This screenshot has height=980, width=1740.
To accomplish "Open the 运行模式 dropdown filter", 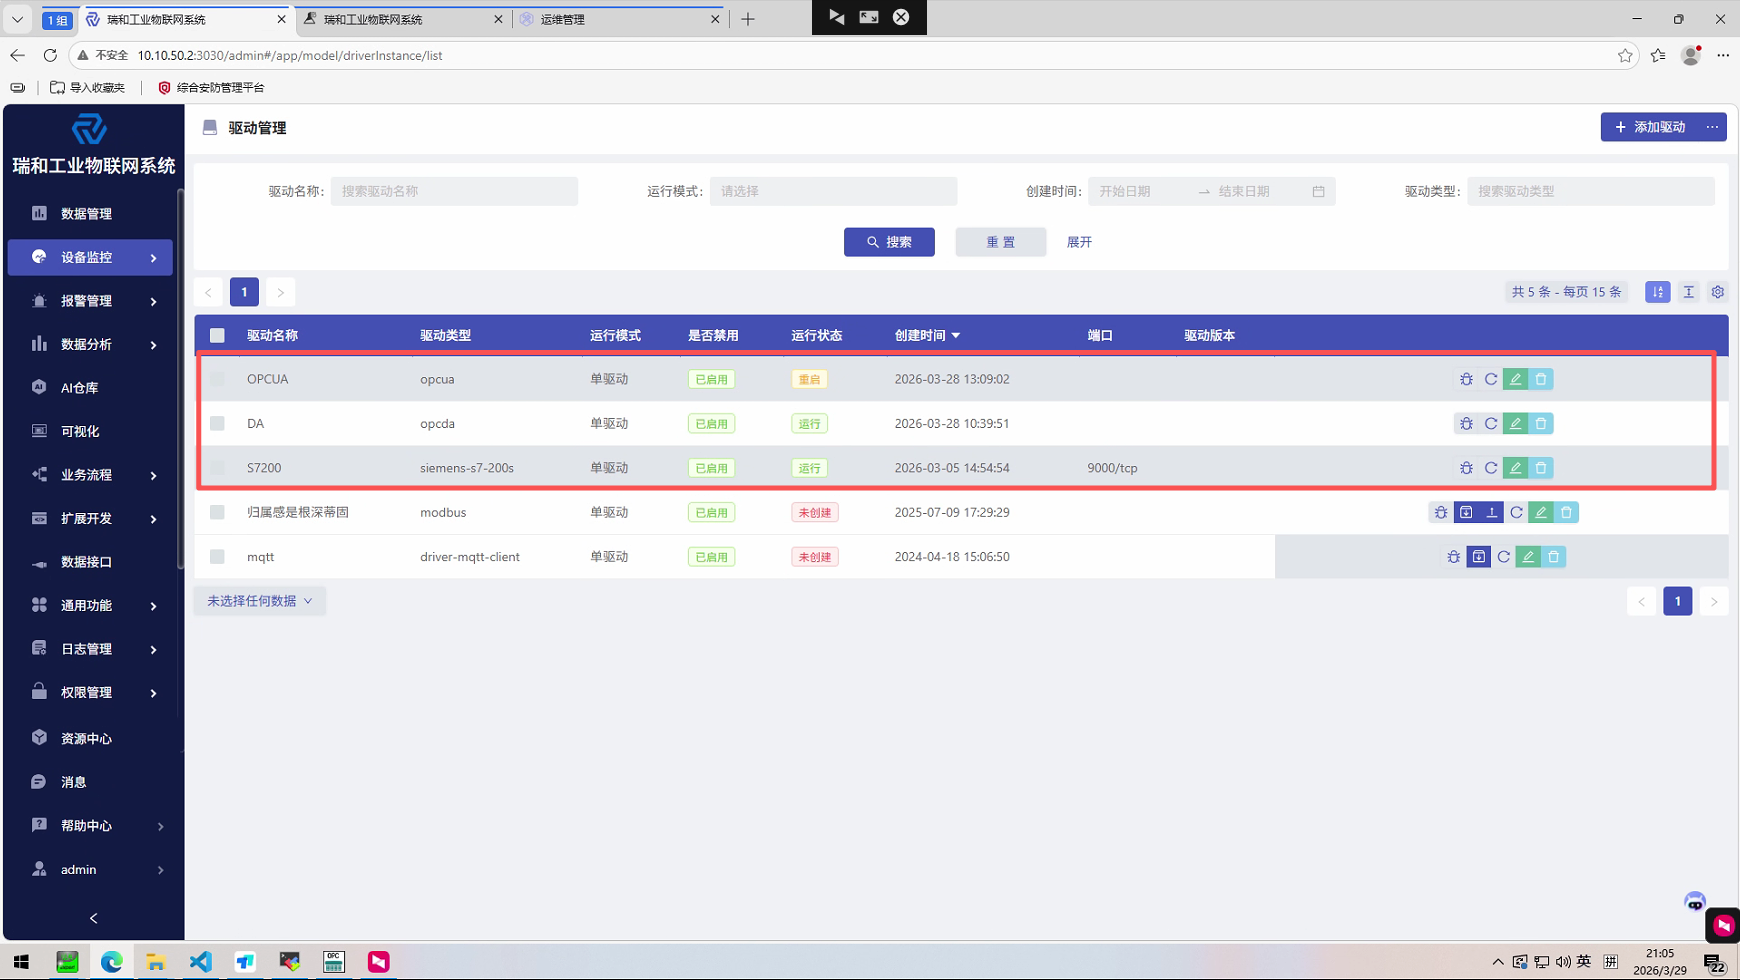I will pos(833,191).
